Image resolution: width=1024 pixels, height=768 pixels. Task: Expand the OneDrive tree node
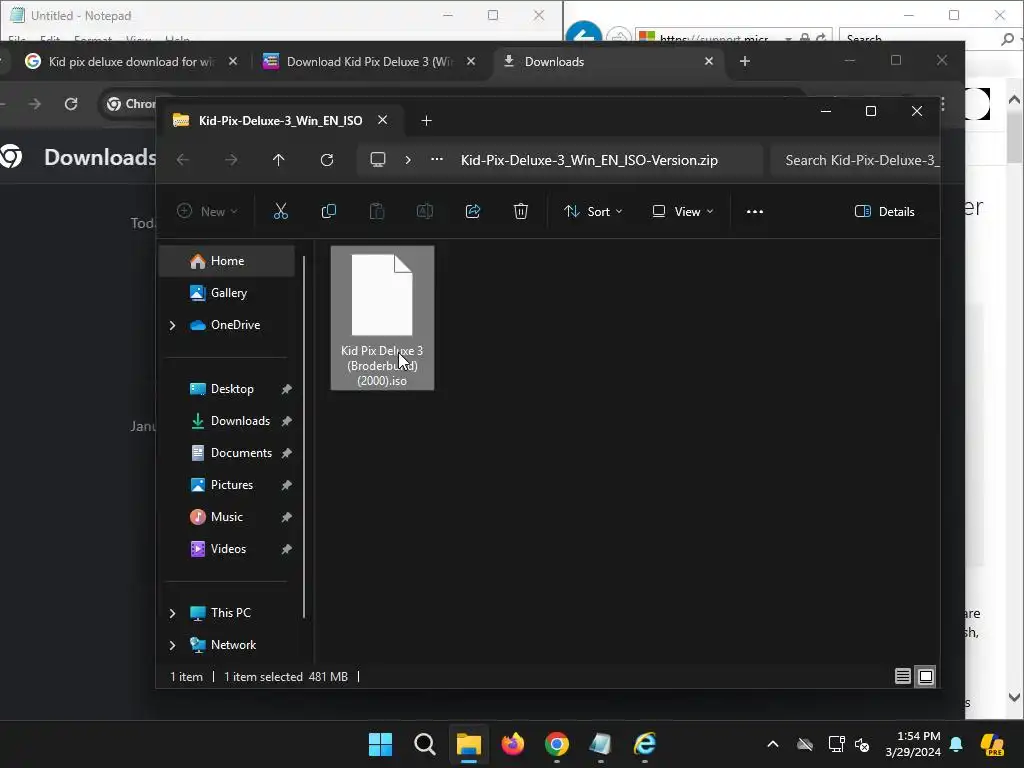click(x=172, y=325)
